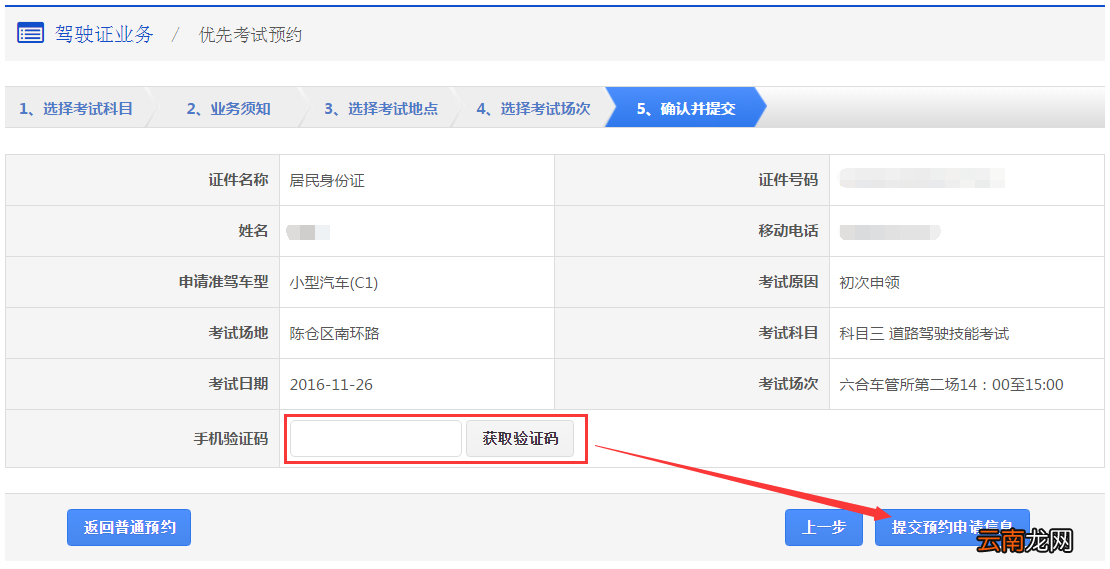Select step 3、选择考试地点
Image resolution: width=1110 pixels, height=569 pixels.
[x=380, y=109]
